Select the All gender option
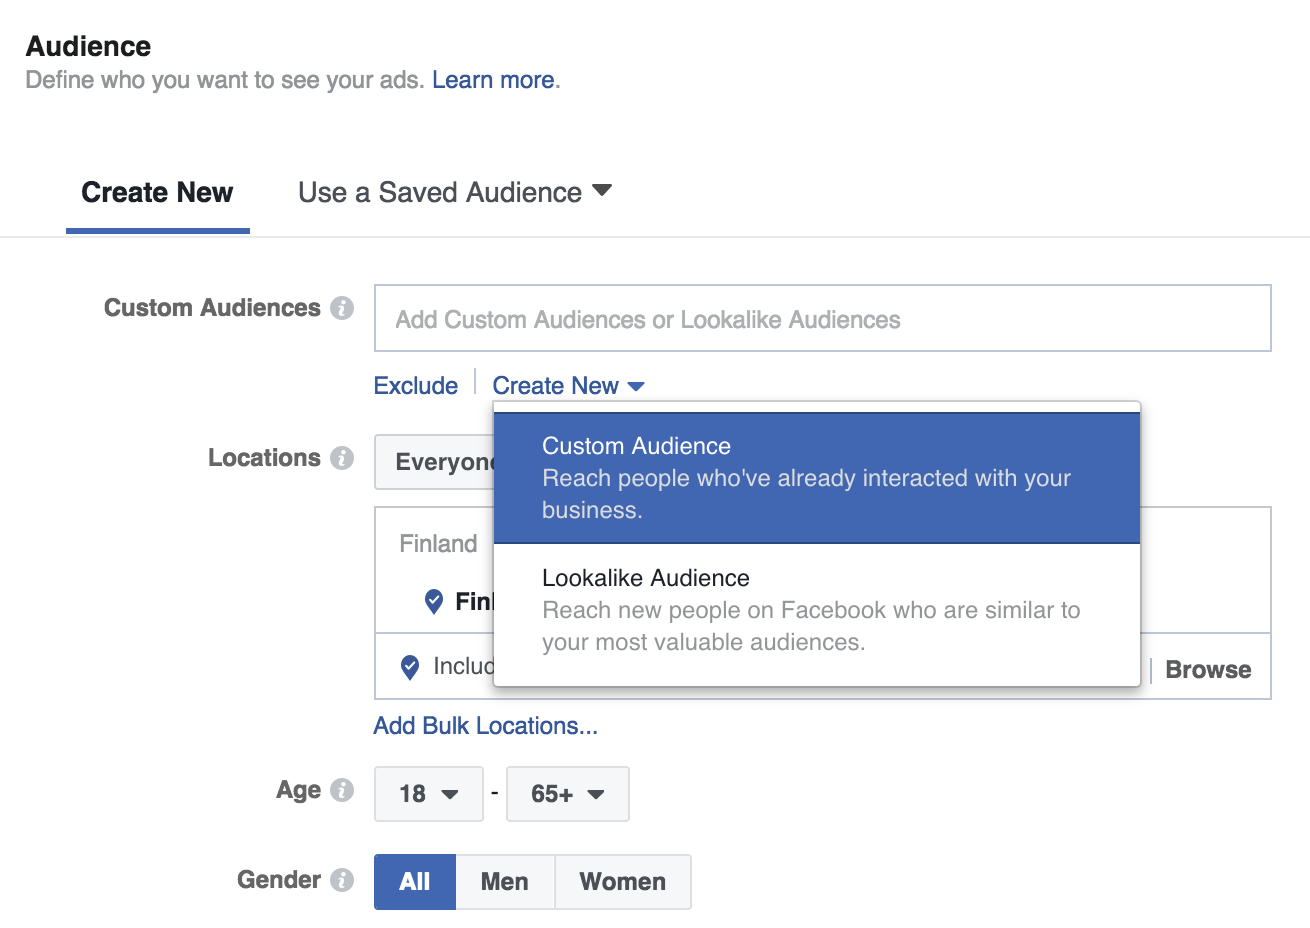The image size is (1310, 928). click(415, 882)
